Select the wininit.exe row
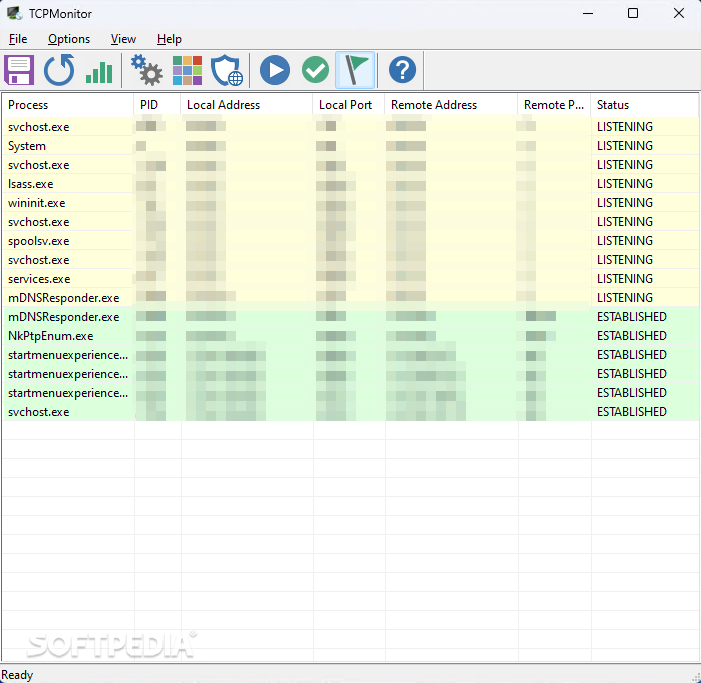The width and height of the screenshot is (701, 683). (351, 203)
